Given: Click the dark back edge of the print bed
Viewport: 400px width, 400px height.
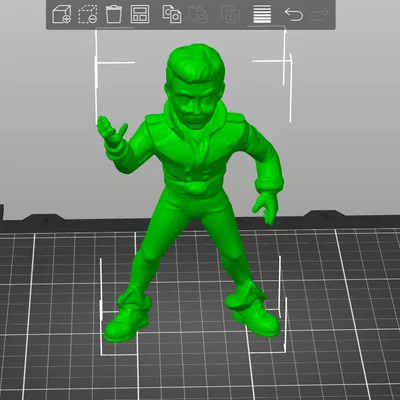Looking at the screenshot, I should point(100,224).
